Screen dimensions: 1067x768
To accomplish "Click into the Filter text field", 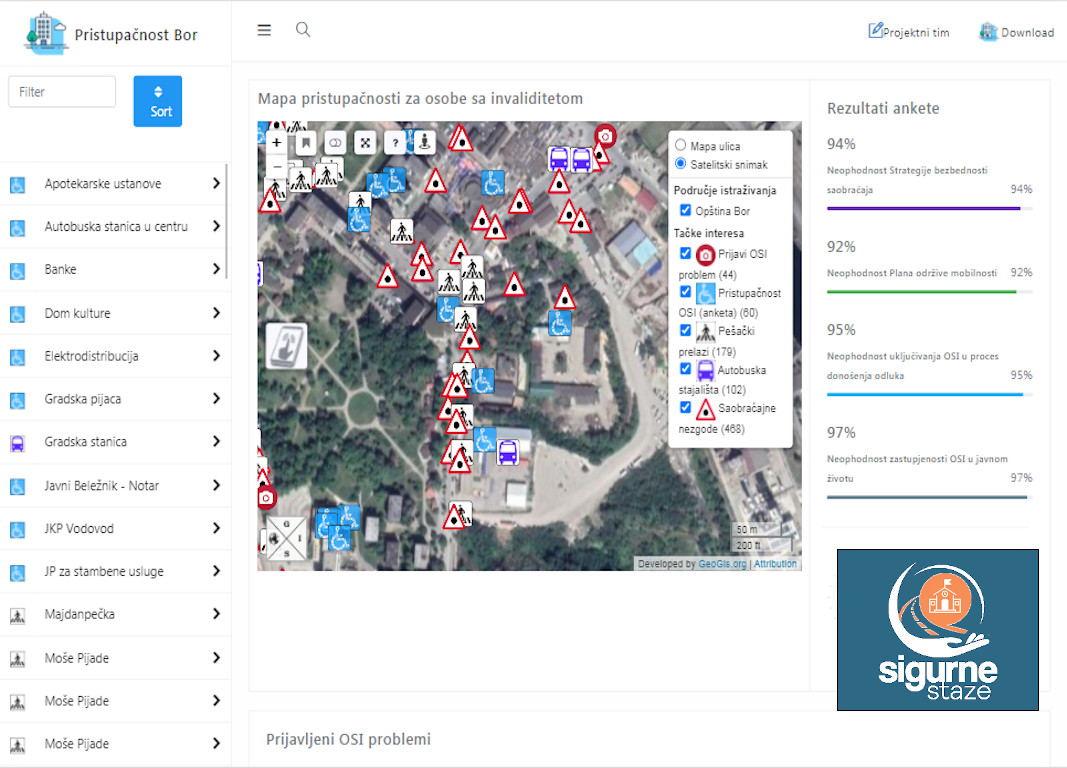I will pos(62,92).
